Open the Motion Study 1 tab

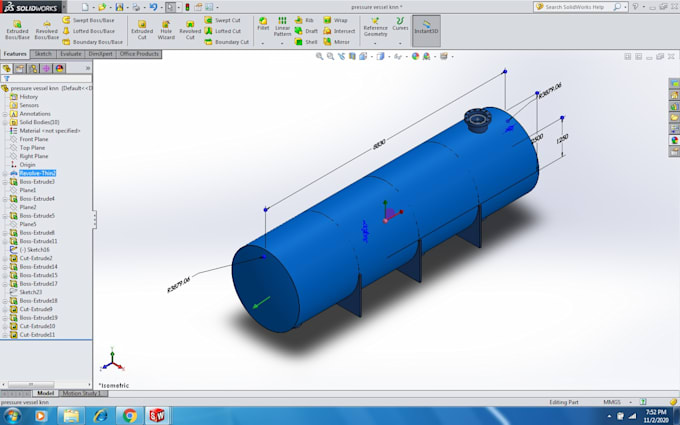[81, 393]
